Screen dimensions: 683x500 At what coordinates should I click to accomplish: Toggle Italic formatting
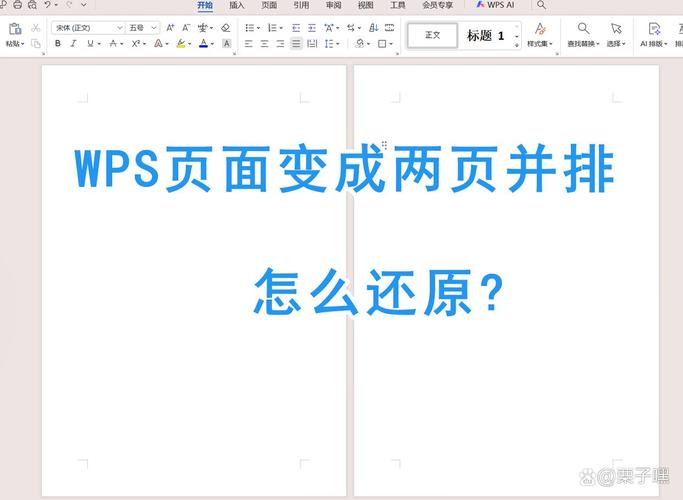[x=74, y=44]
